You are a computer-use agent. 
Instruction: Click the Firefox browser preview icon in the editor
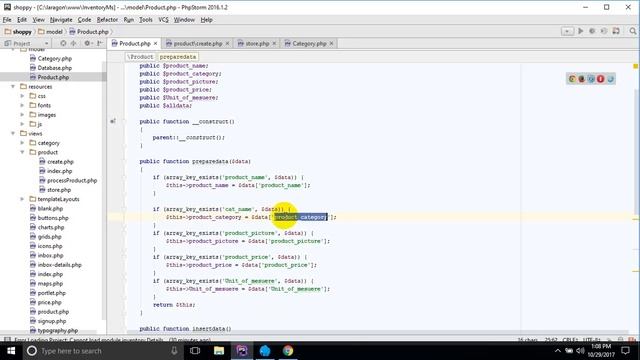582,79
